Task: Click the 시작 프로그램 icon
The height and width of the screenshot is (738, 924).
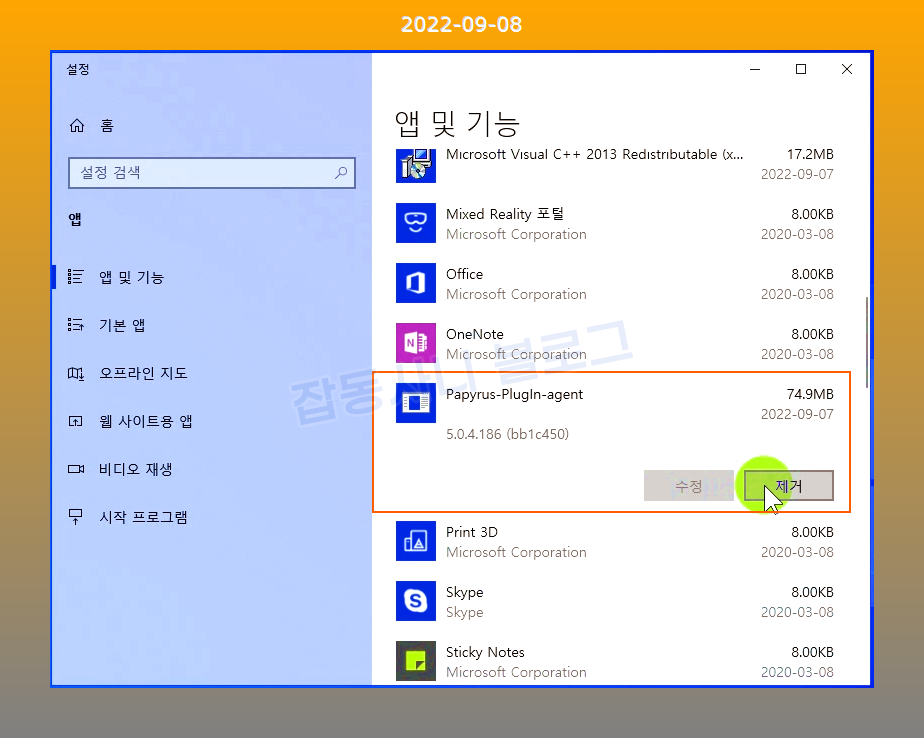Action: [75, 517]
